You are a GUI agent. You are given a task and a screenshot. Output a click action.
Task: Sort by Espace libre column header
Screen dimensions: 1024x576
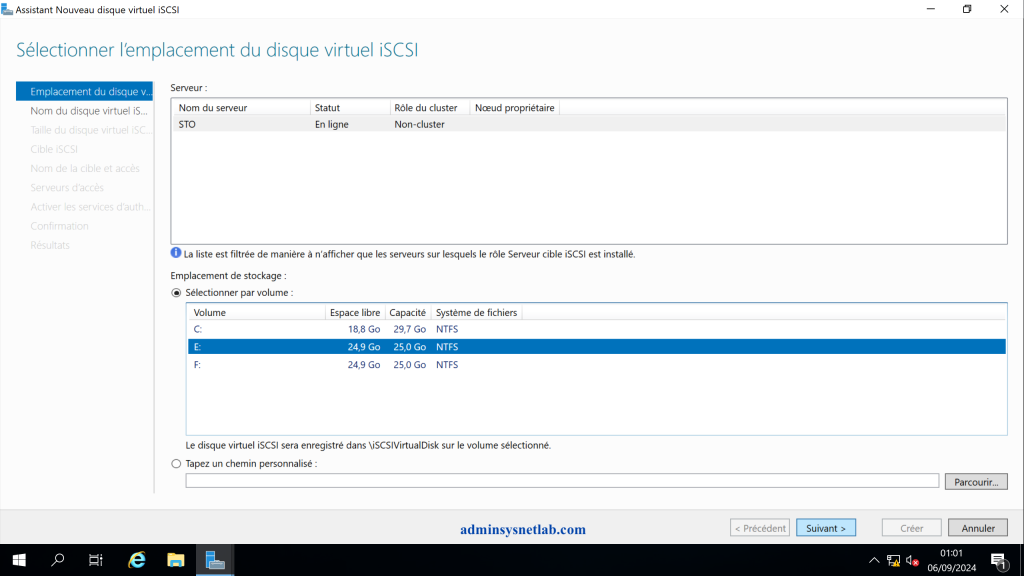tap(355, 313)
